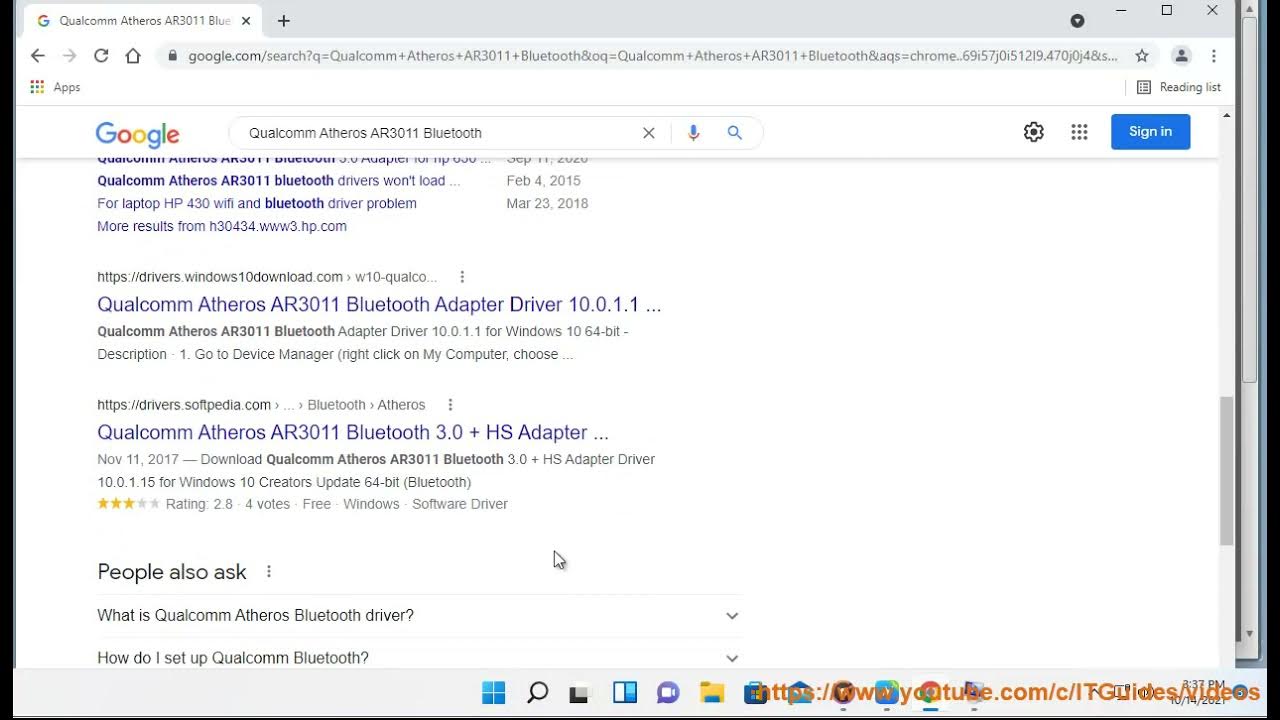The width and height of the screenshot is (1280, 720).
Task: Open the browser home page
Action: tap(133, 56)
